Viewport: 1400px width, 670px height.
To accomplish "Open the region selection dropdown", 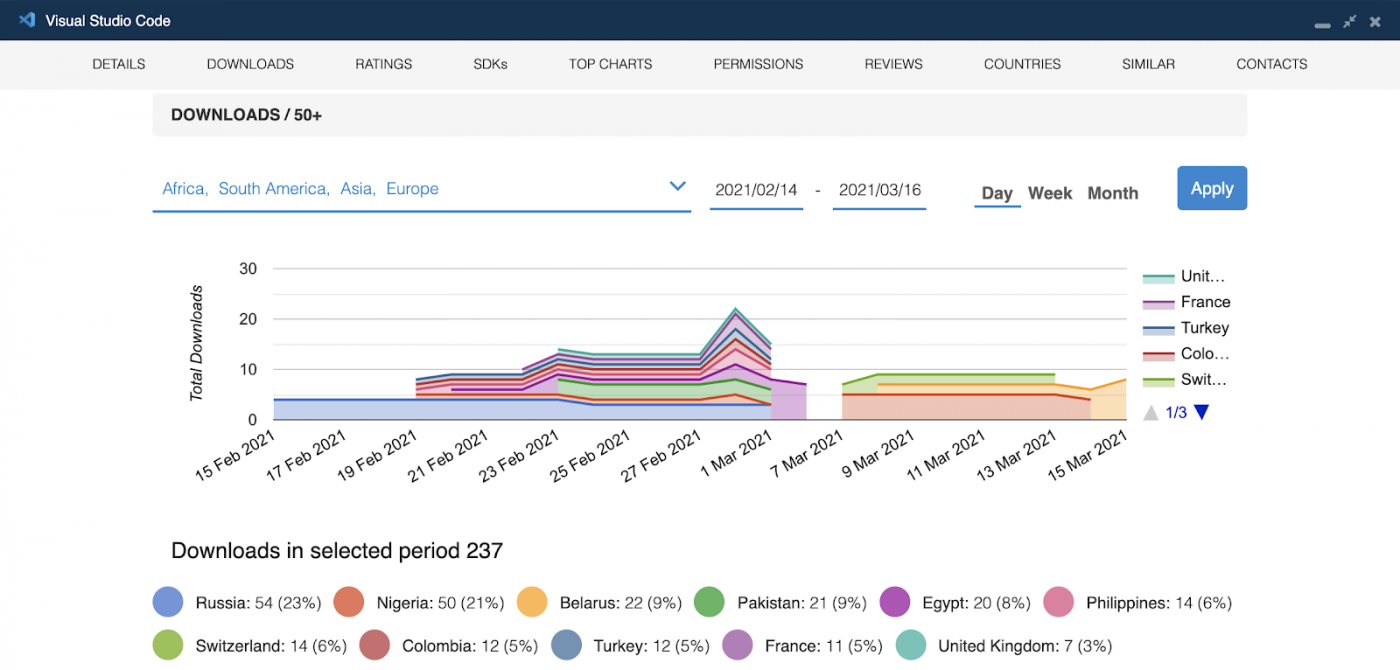I will (x=677, y=186).
